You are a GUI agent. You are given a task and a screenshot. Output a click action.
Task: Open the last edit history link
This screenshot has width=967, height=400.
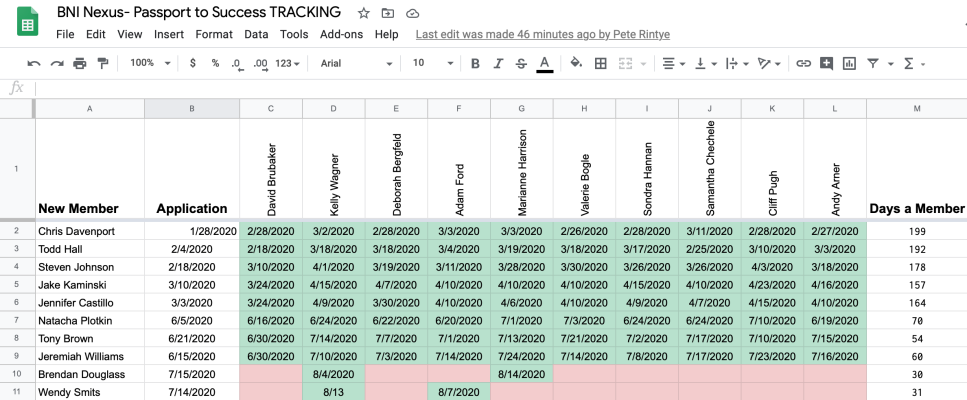[543, 35]
